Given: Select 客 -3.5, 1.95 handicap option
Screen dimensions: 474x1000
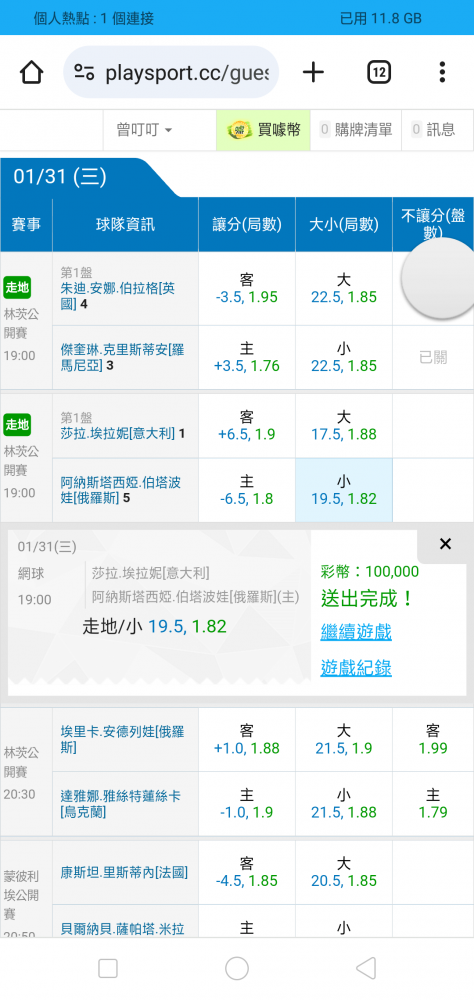Looking at the screenshot, I should pyautogui.click(x=247, y=288).
